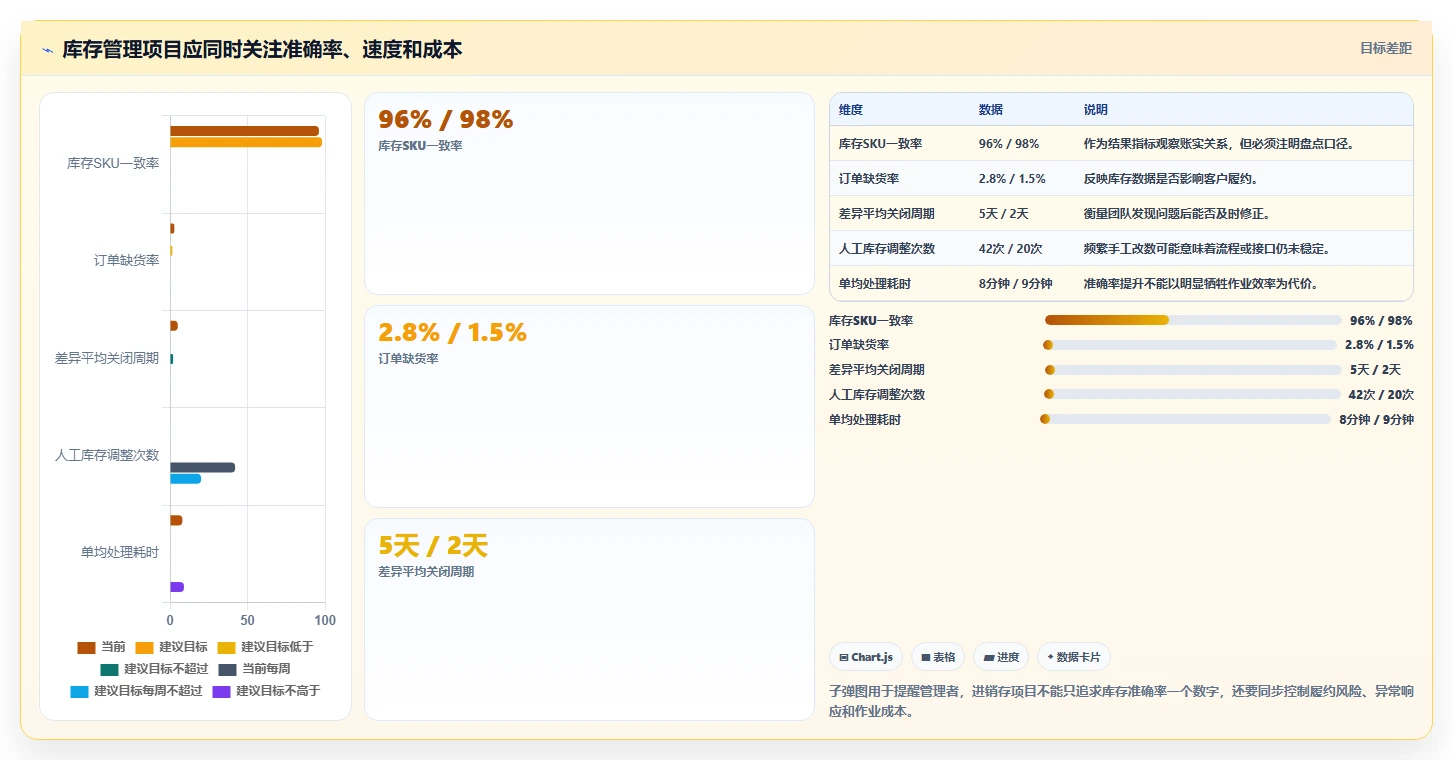Click the lightning icon beside the slide title
Screen dimensions: 1453x760
(47, 50)
